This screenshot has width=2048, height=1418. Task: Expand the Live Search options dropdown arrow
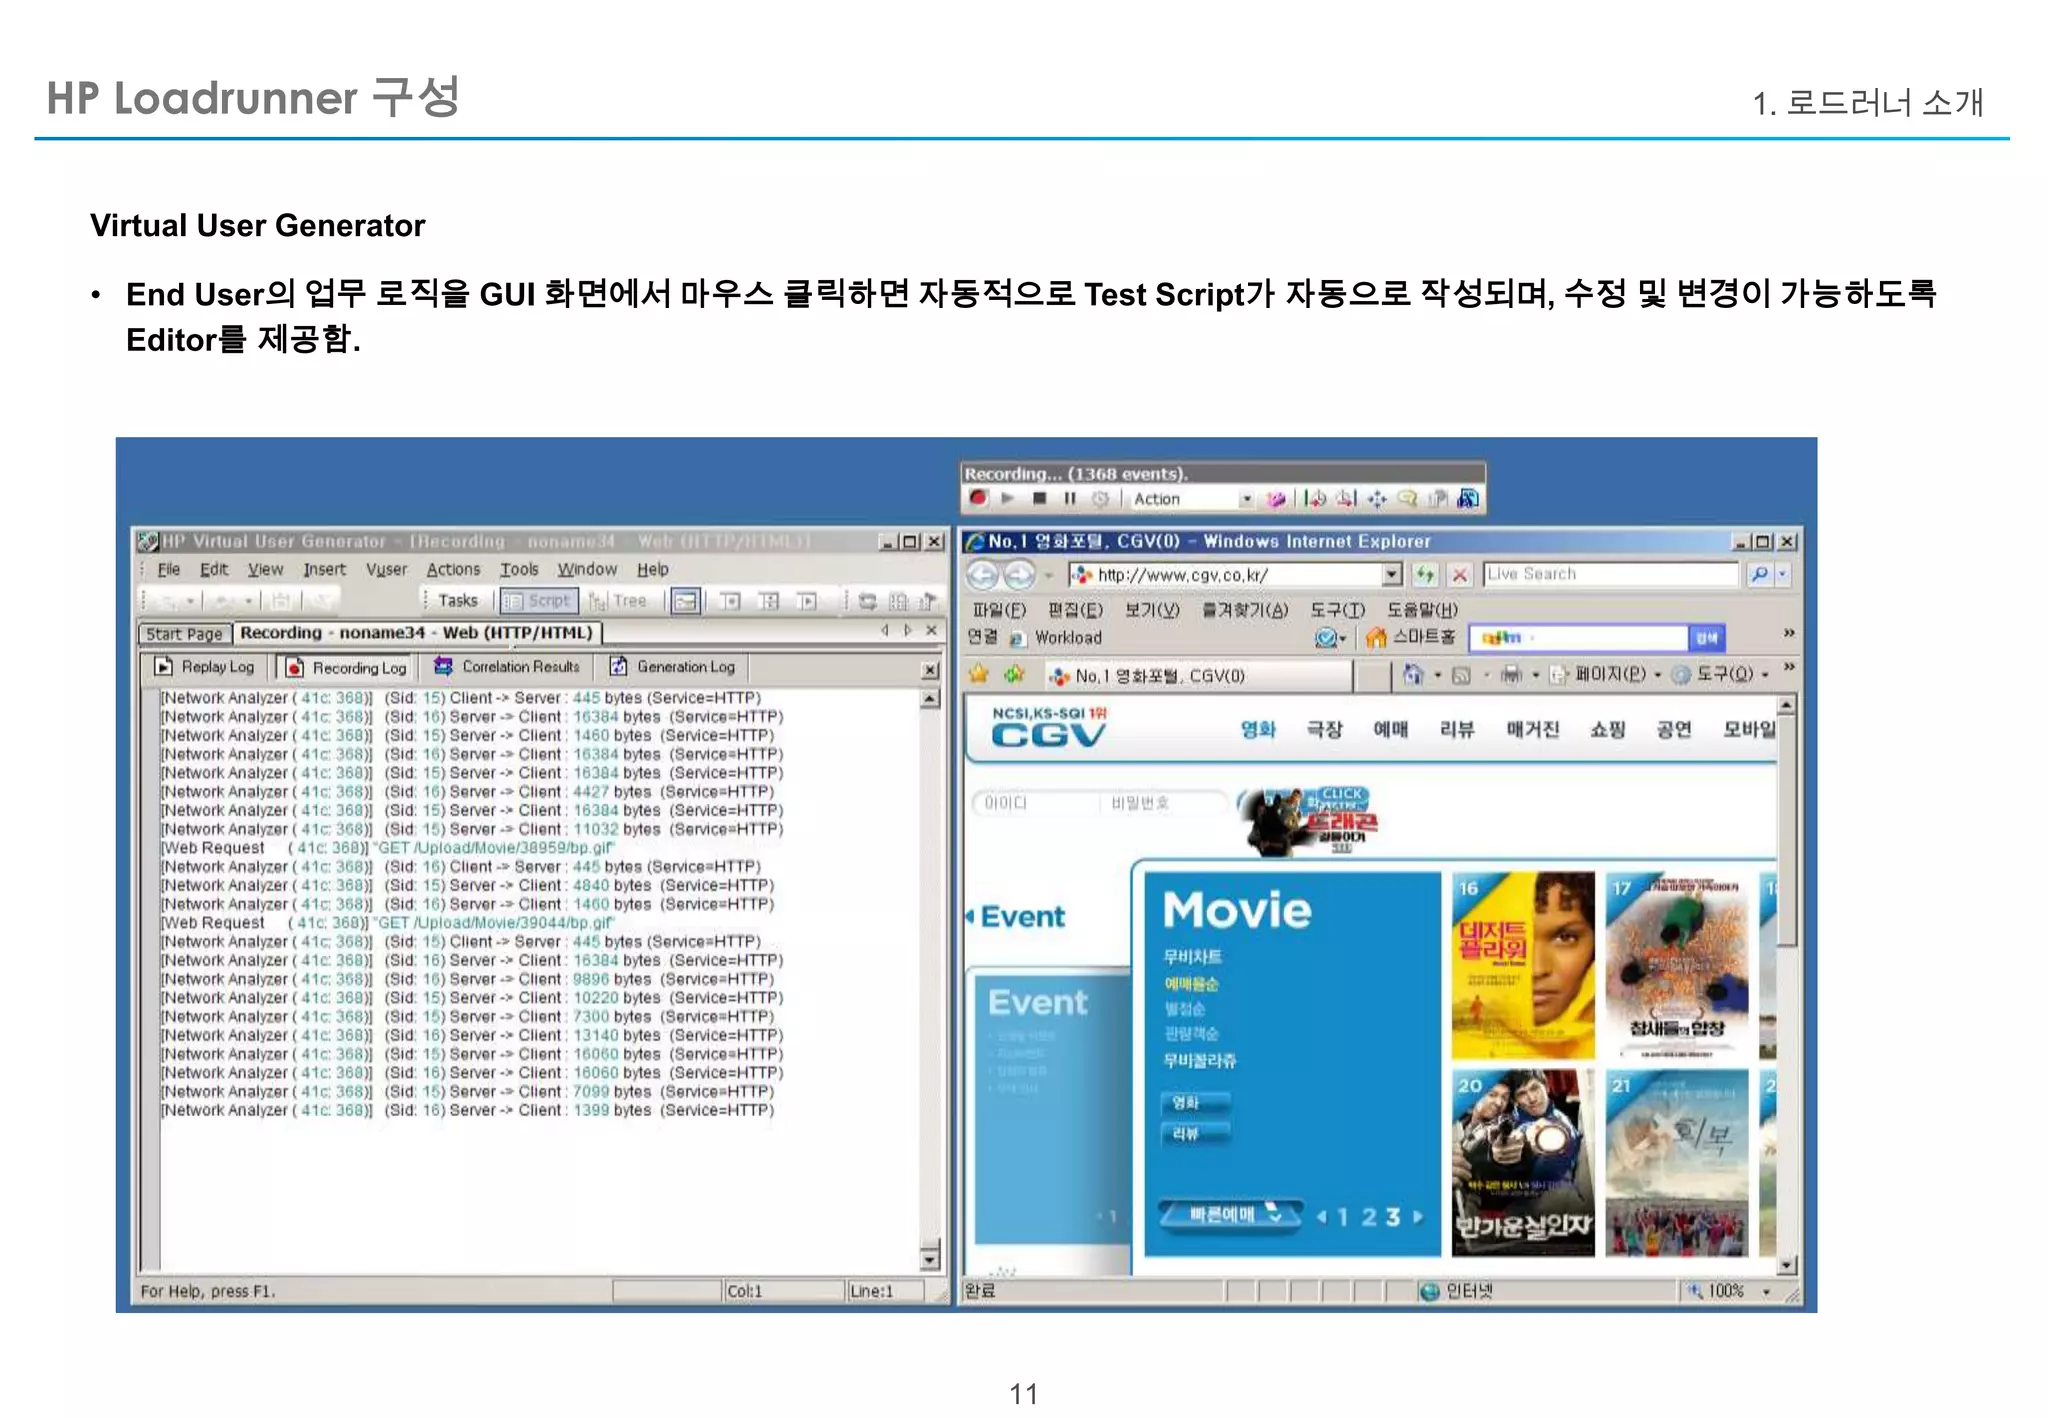[1782, 574]
